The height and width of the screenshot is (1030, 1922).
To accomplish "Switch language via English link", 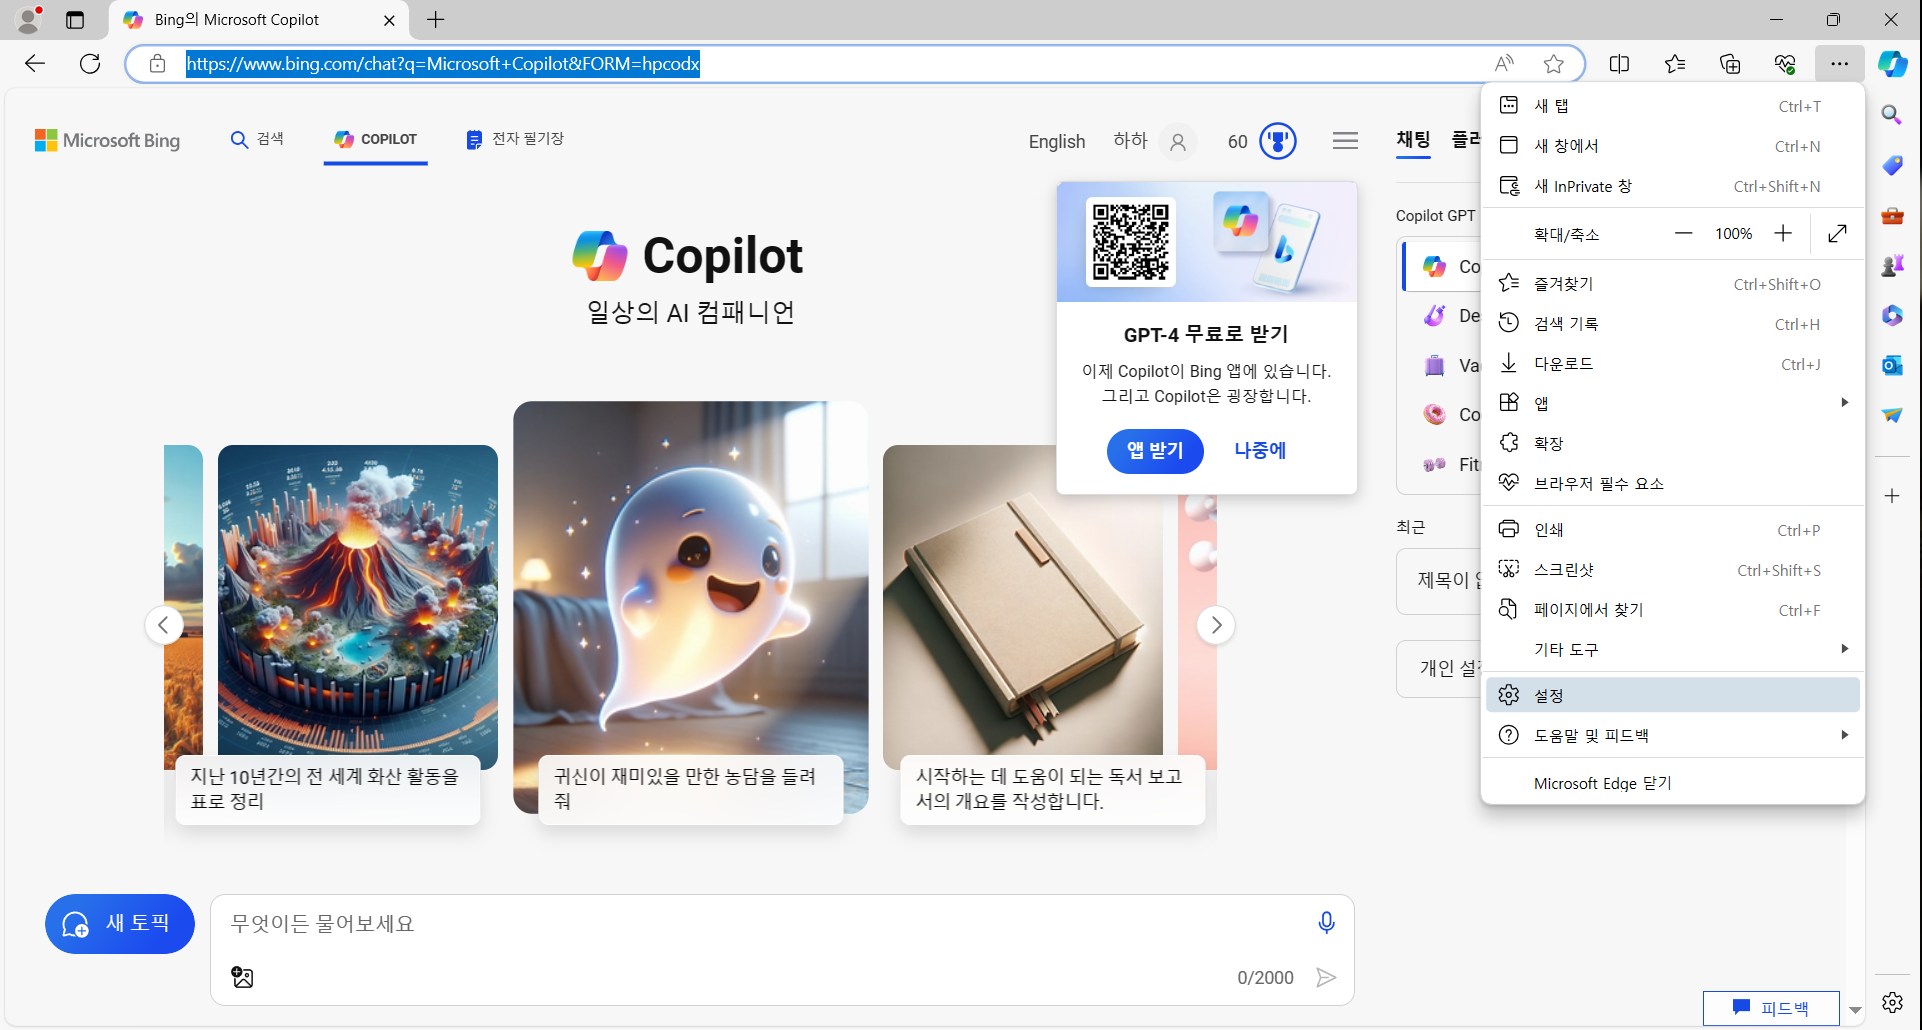I will (x=1057, y=142).
